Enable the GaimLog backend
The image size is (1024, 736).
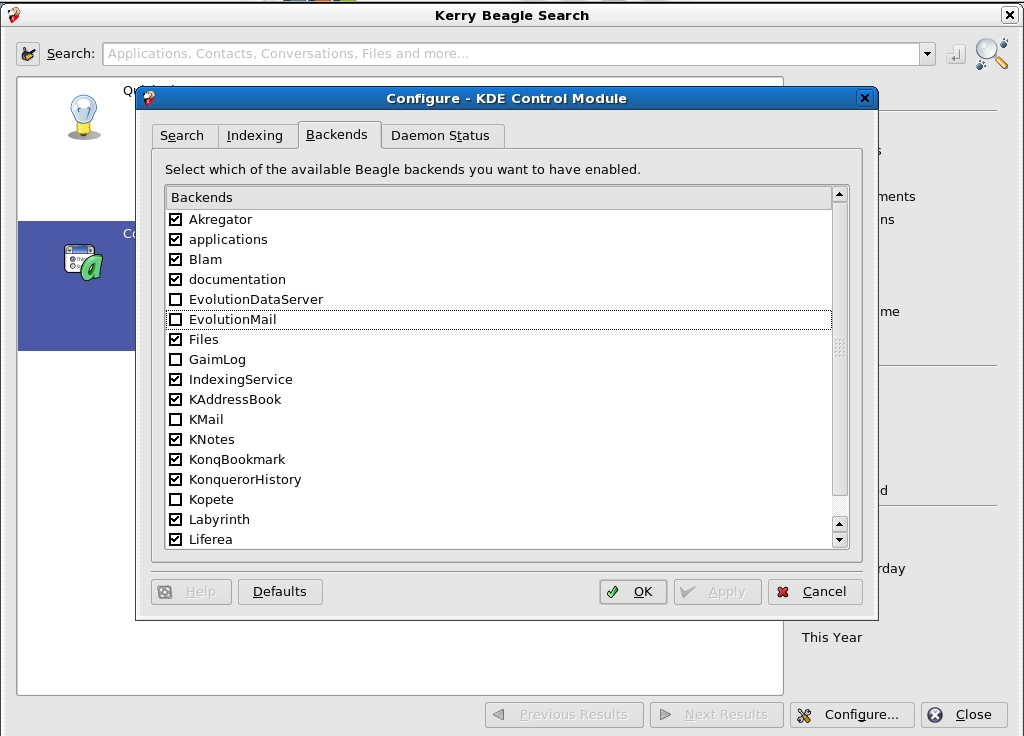pyautogui.click(x=175, y=359)
